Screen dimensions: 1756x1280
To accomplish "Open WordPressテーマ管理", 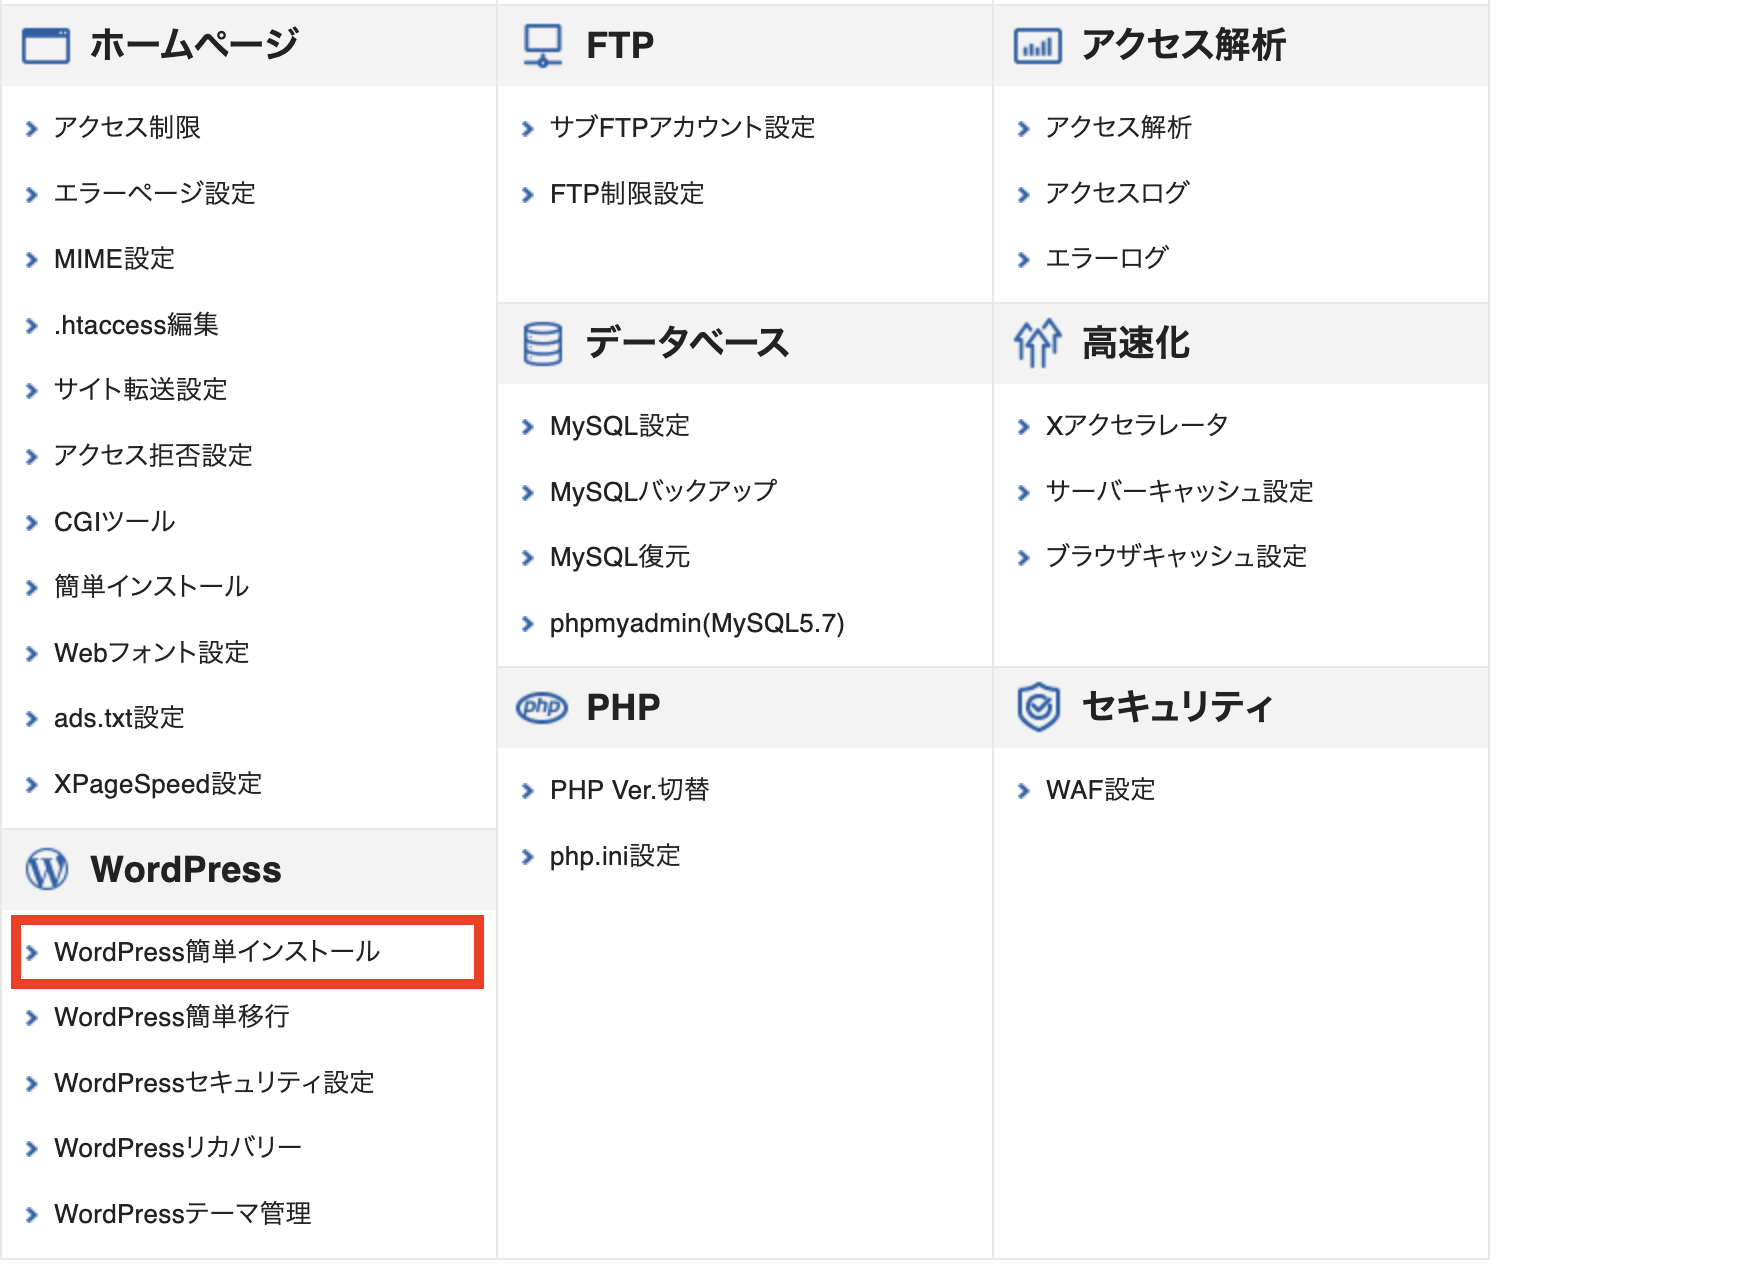I will (x=183, y=1214).
